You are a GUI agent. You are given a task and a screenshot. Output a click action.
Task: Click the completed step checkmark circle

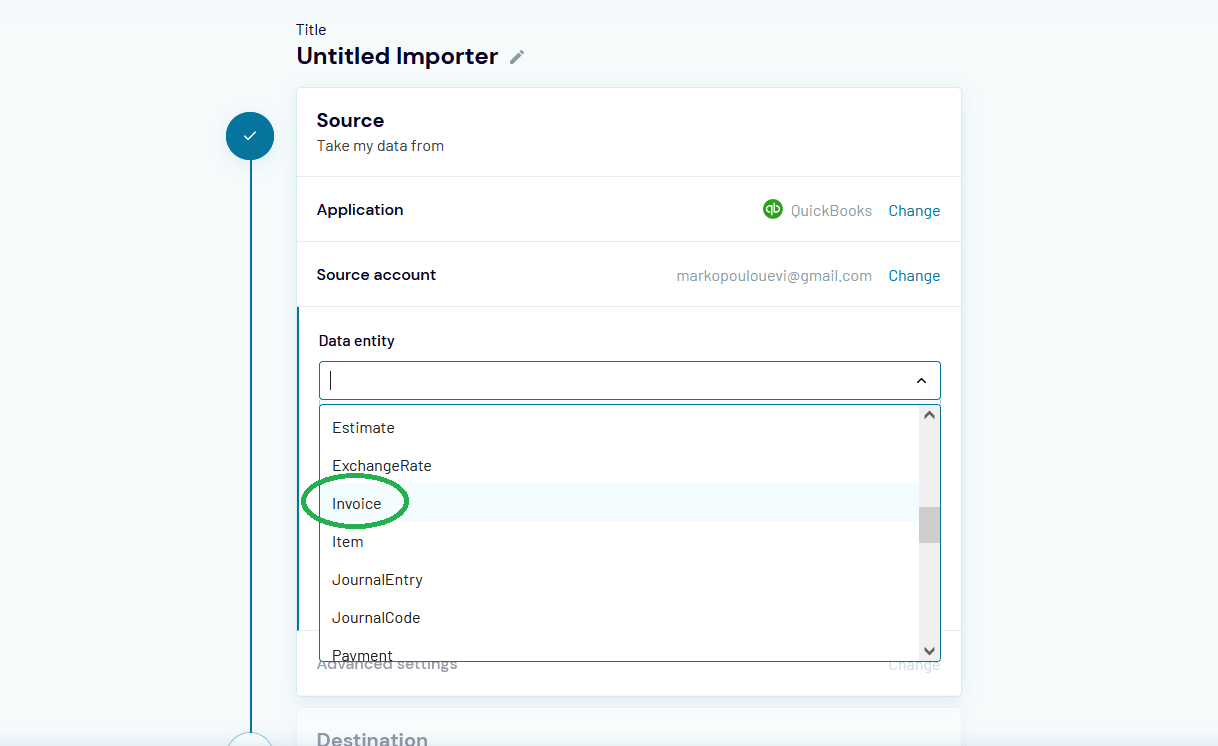249,136
